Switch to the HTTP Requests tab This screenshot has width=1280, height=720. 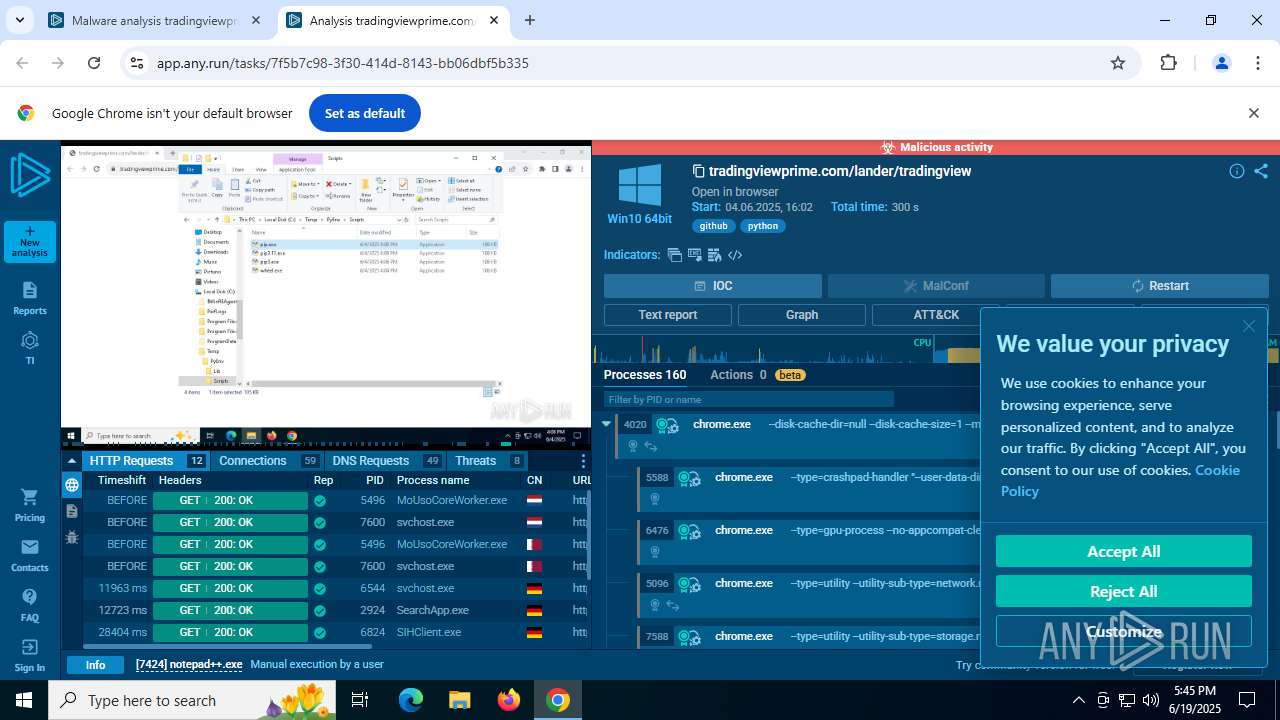(144, 461)
